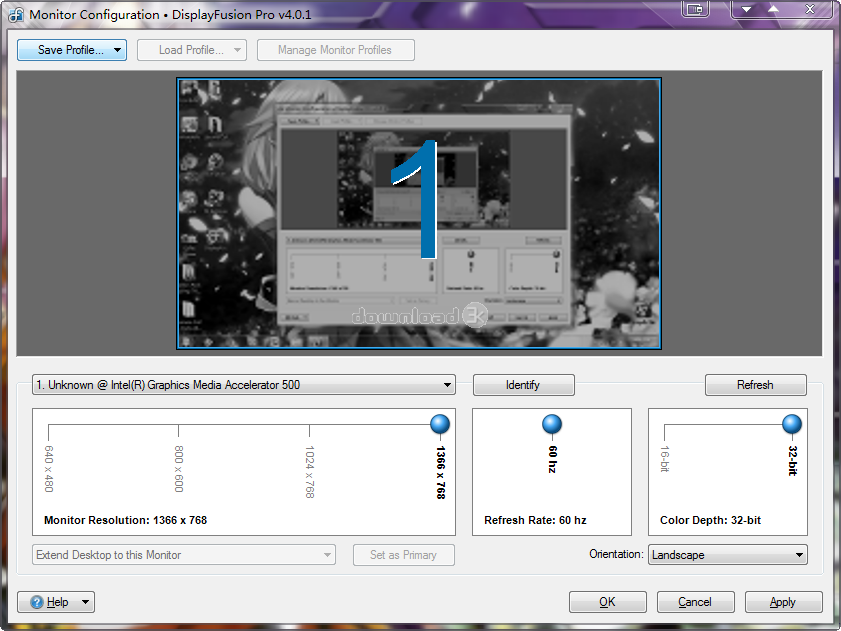
Task: Click the Identify button
Action: (523, 385)
